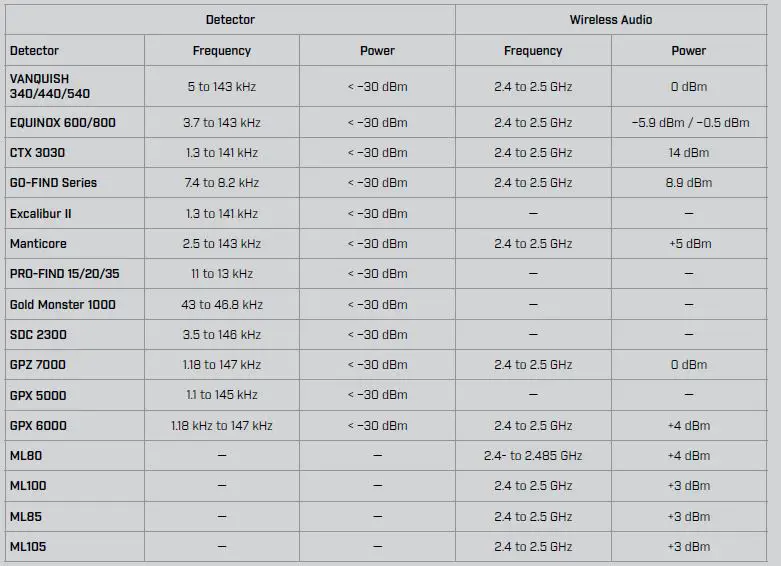Viewport: 781px width, 566px height.
Task: Select the 1.18 kHz to 147 kHz cell
Action: coord(221,426)
